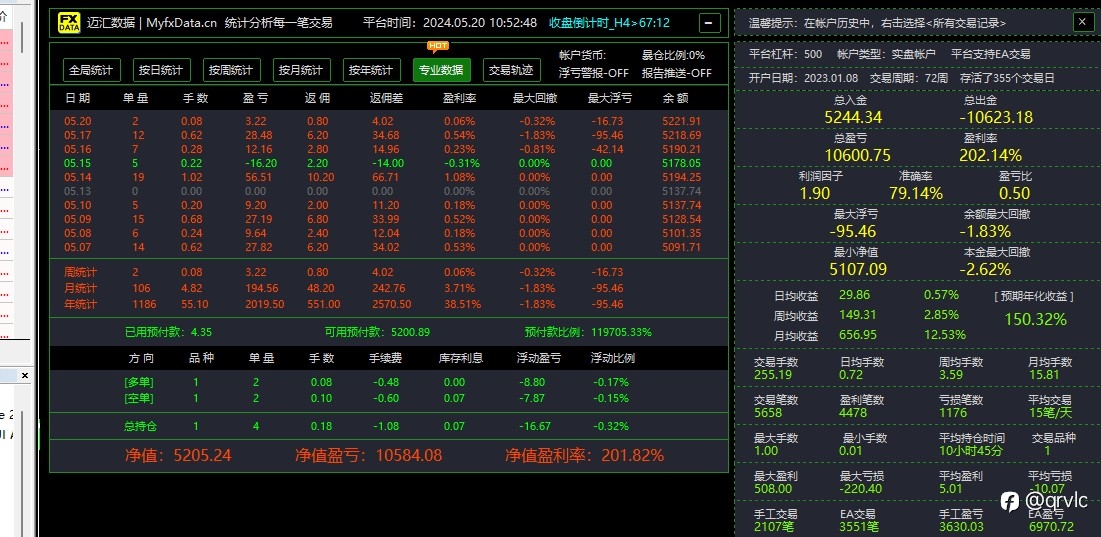Click the 收盘倒计时_H4 countdown

[609, 23]
